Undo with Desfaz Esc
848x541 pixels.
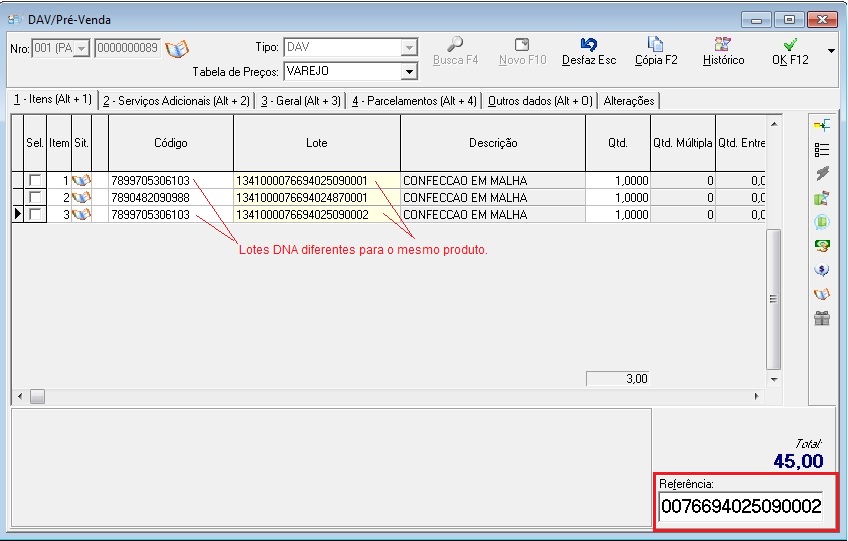(588, 44)
